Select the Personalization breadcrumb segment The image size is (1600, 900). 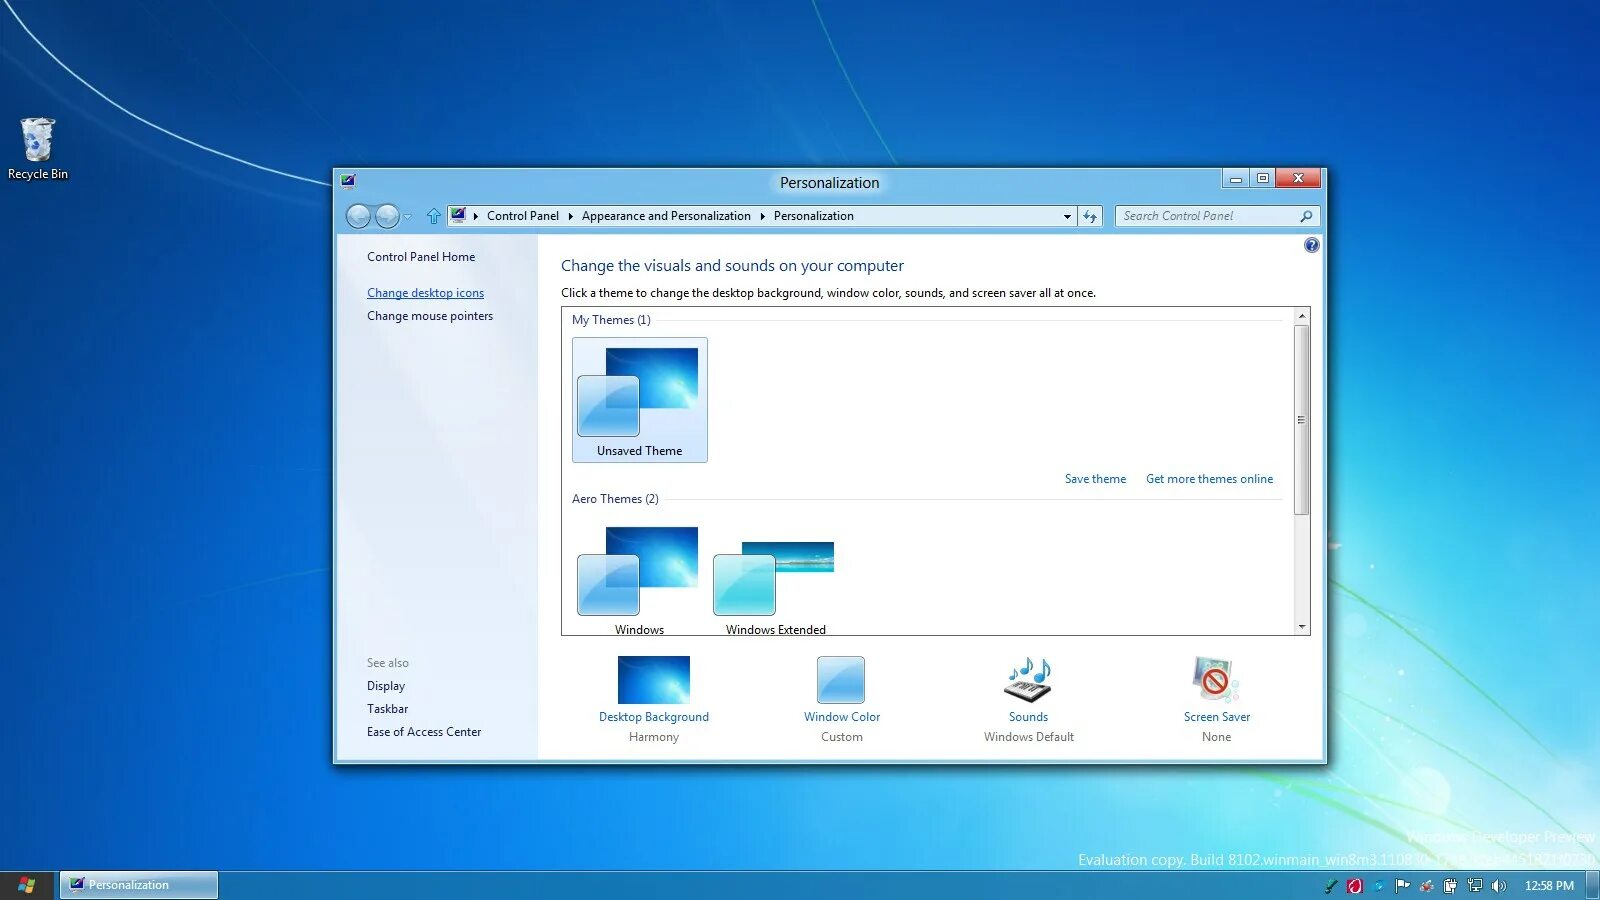814,216
